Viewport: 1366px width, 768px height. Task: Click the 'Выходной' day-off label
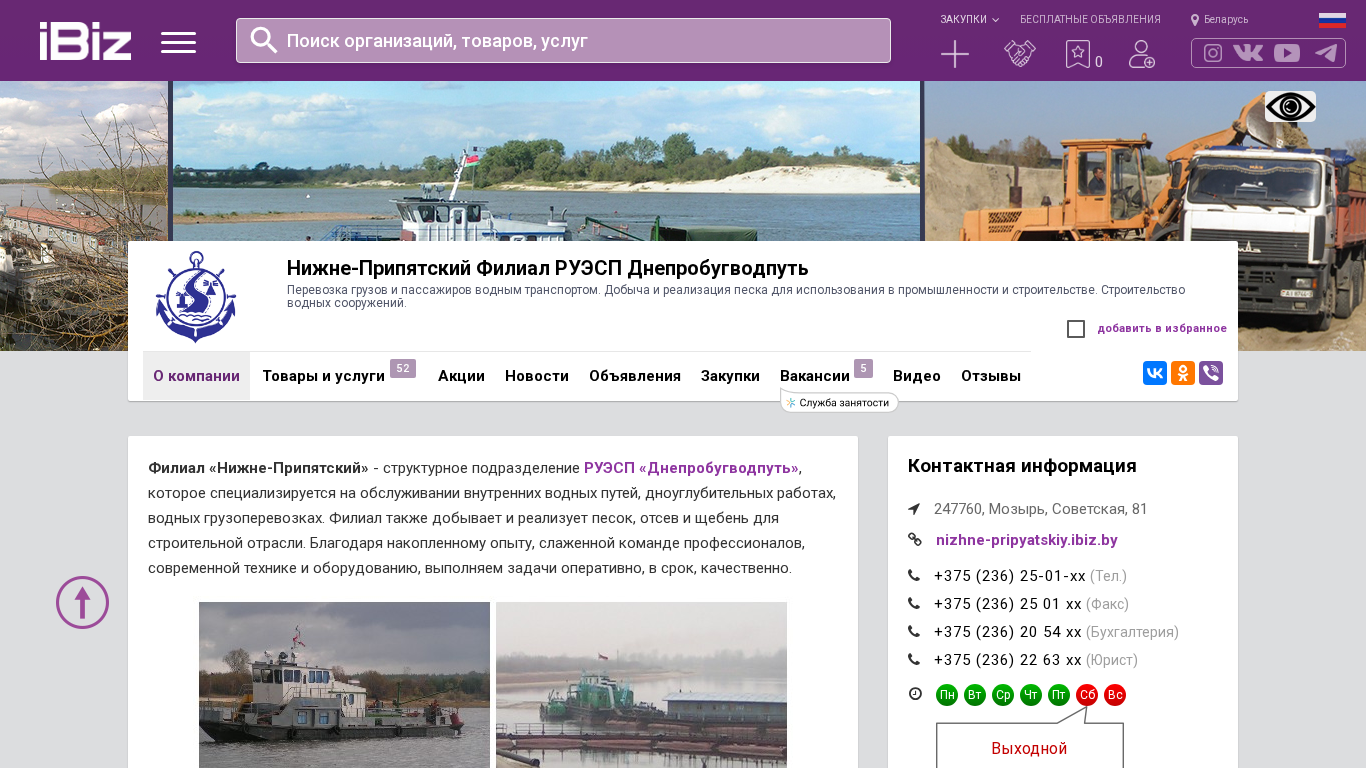coord(1029,748)
